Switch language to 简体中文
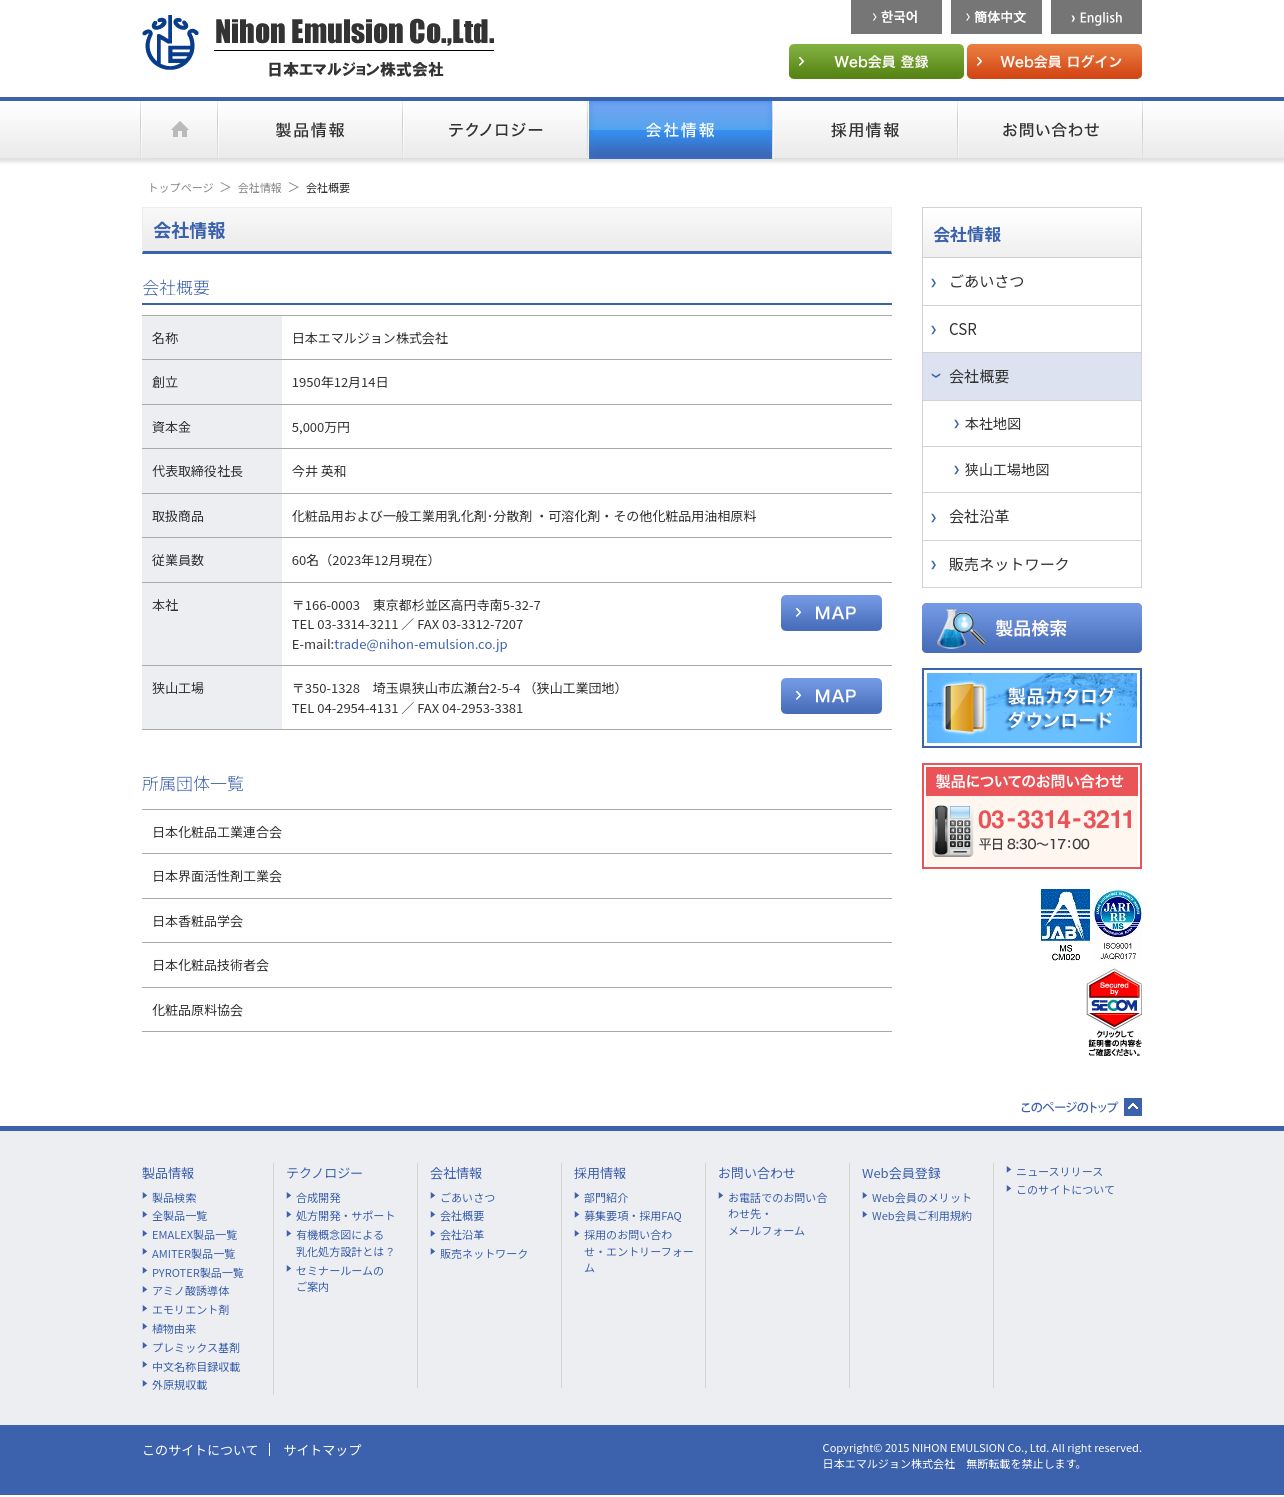 (x=996, y=17)
